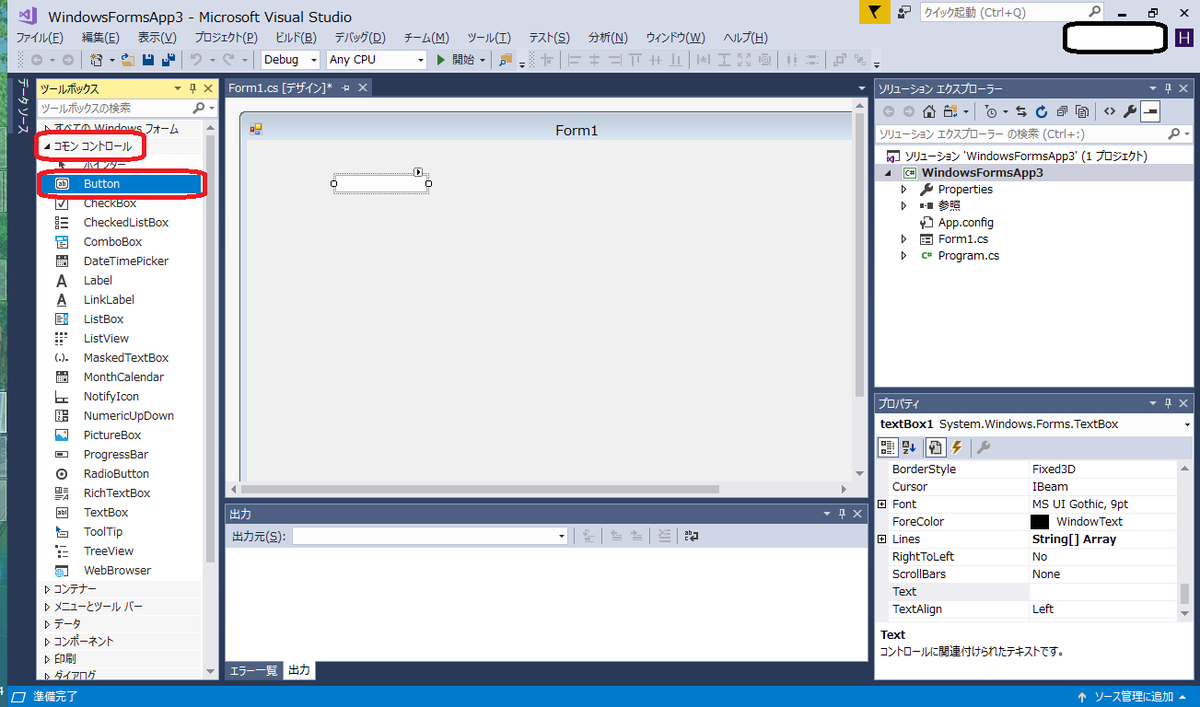Screen dimensions: 1200x707
Task: Open the デバッグ(D) menu
Action: pos(360,37)
